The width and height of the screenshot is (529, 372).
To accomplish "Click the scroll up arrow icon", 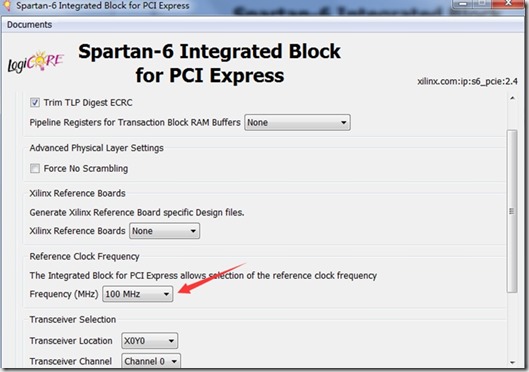I will (512, 98).
